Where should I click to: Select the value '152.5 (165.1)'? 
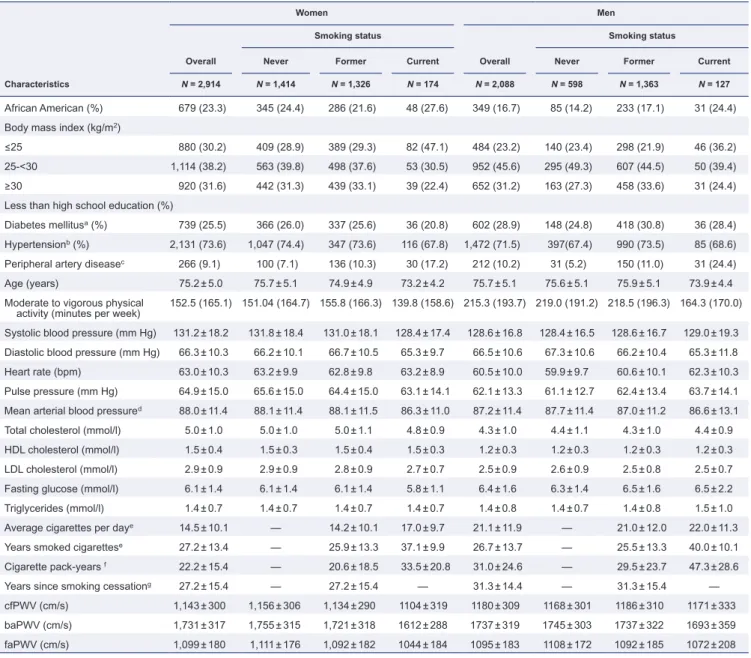[x=201, y=303]
